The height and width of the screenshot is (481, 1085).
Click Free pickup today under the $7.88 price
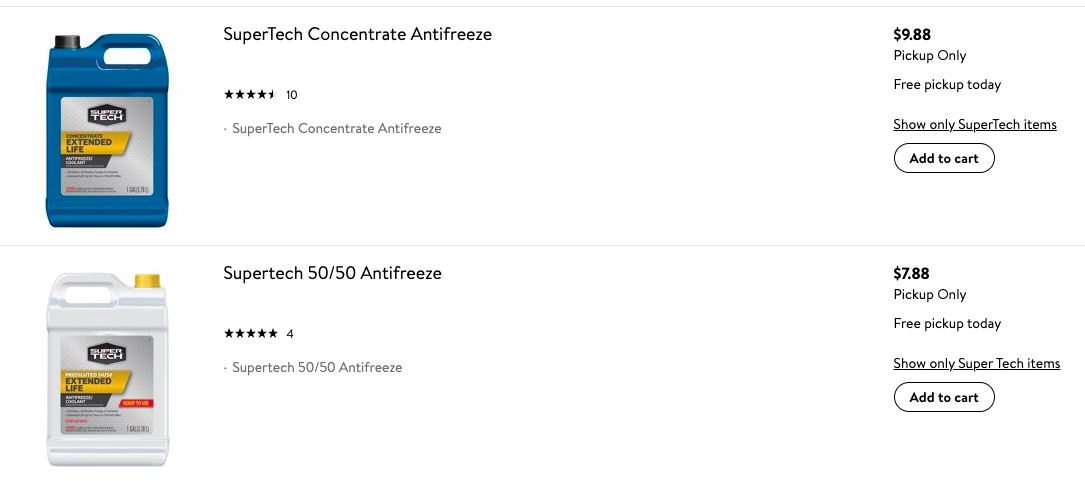coord(947,324)
